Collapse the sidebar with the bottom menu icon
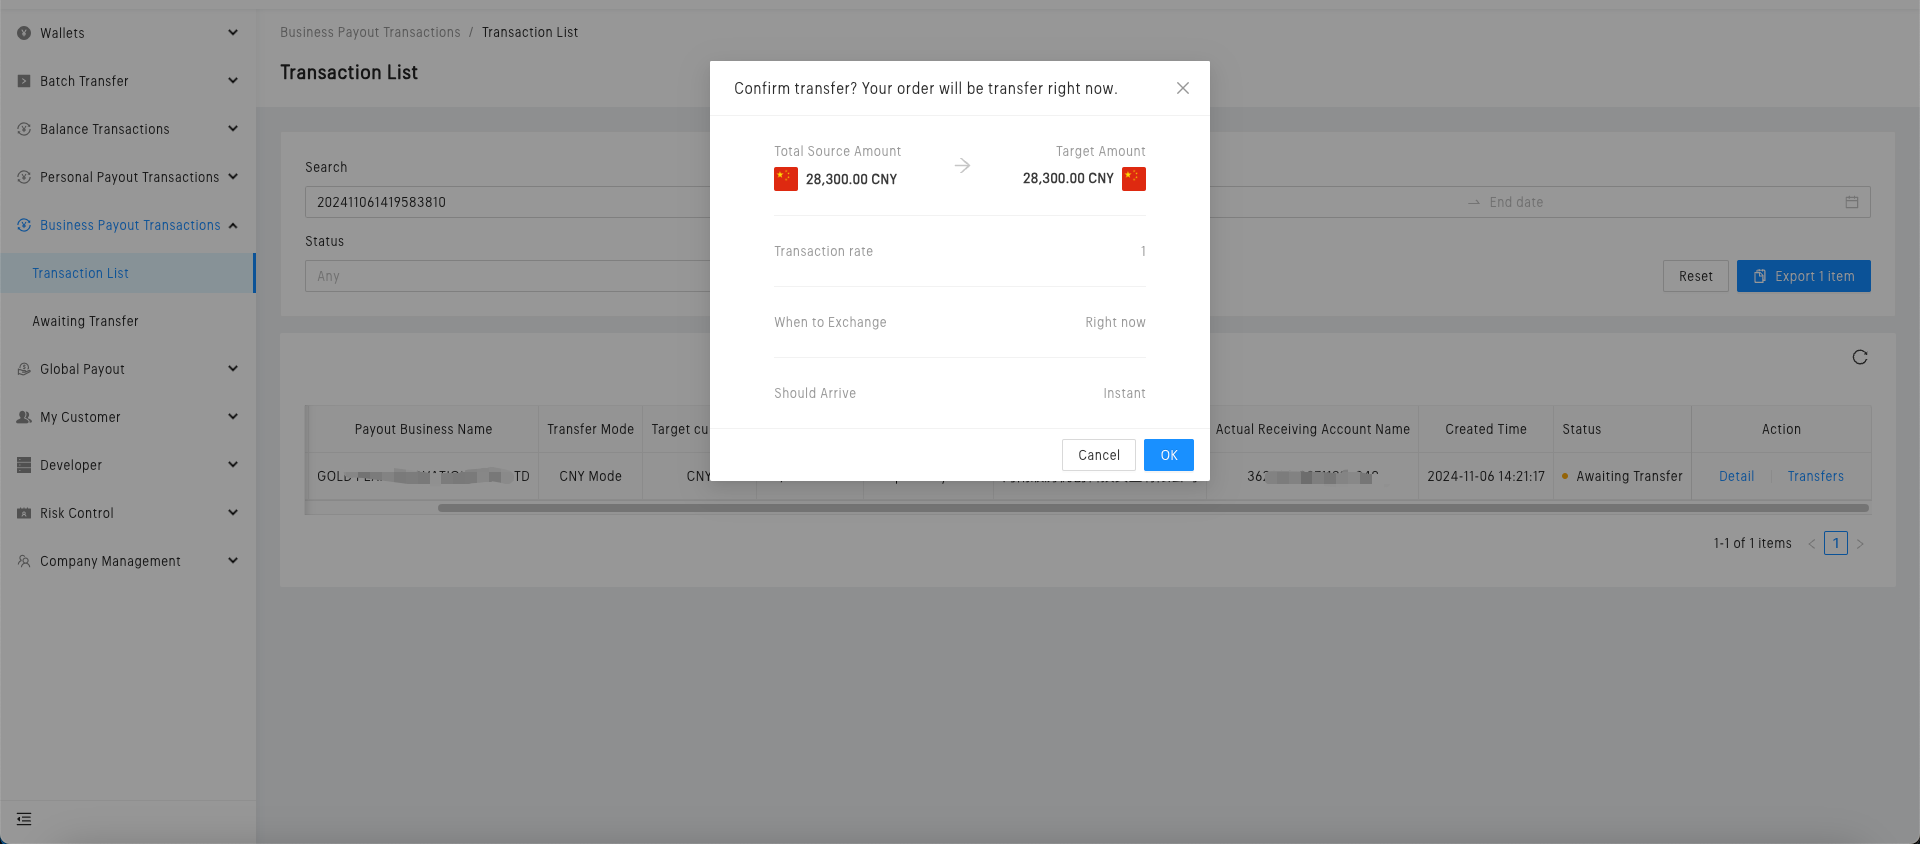Image resolution: width=1920 pixels, height=844 pixels. pyautogui.click(x=24, y=819)
